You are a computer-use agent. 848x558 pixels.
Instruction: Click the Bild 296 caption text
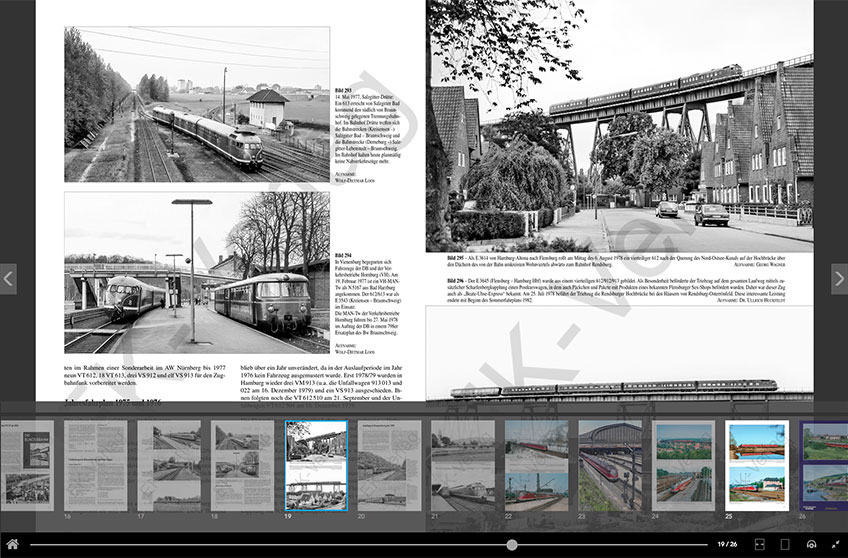pyautogui.click(x=616, y=290)
